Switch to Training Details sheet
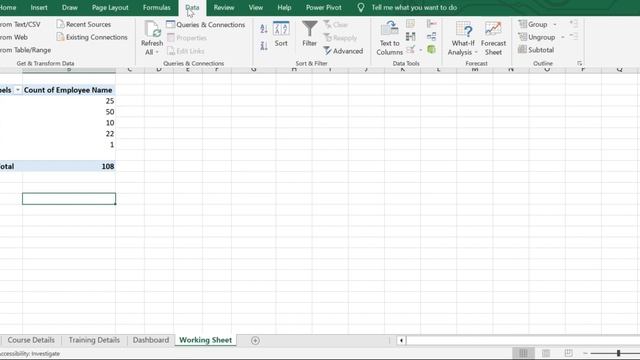This screenshot has height=360, width=640. [94, 340]
